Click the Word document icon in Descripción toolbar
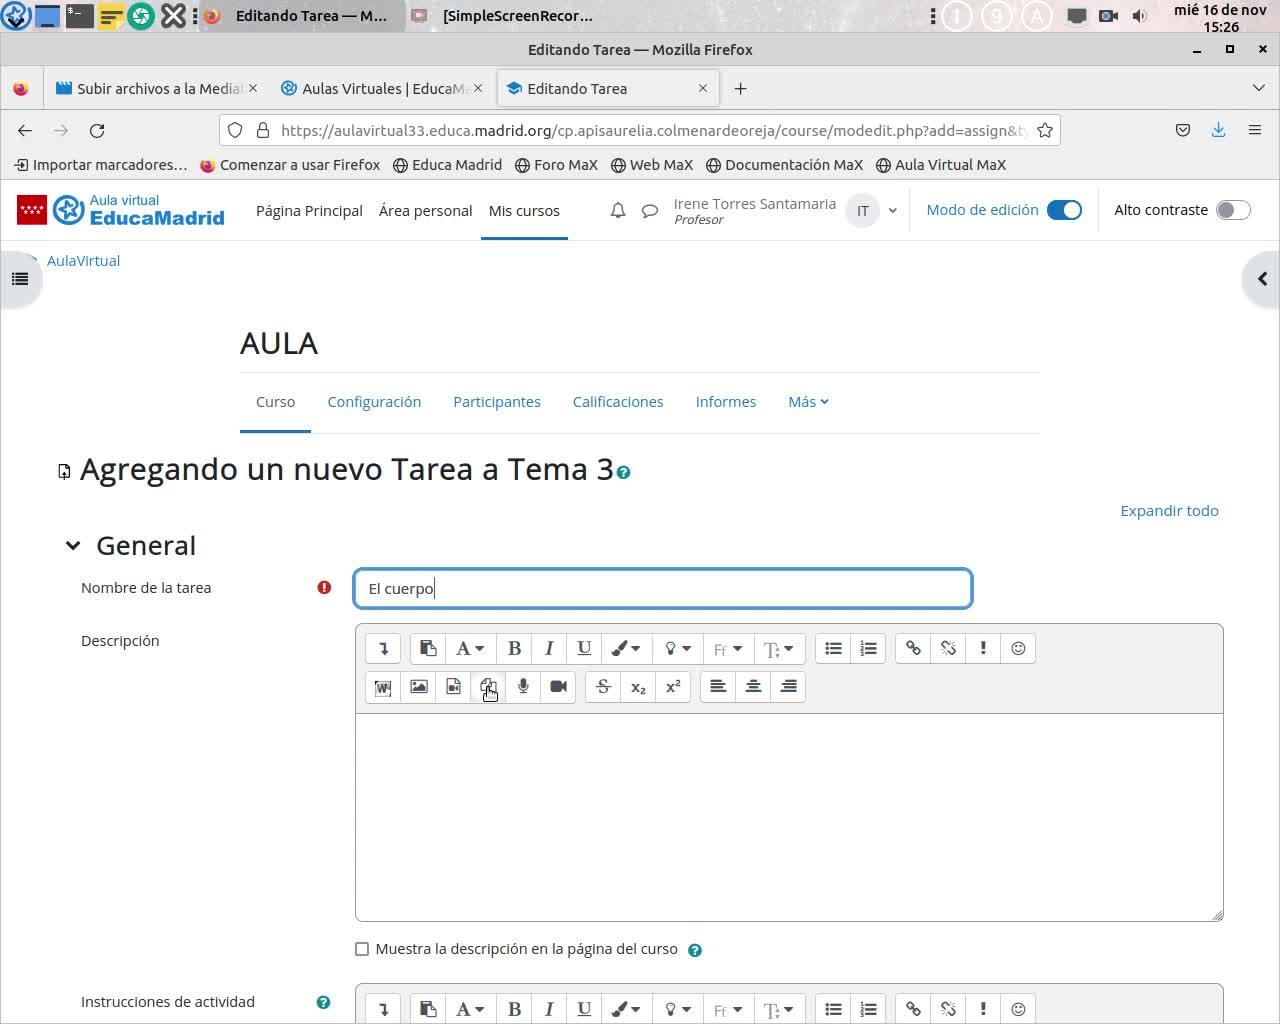 [383, 687]
